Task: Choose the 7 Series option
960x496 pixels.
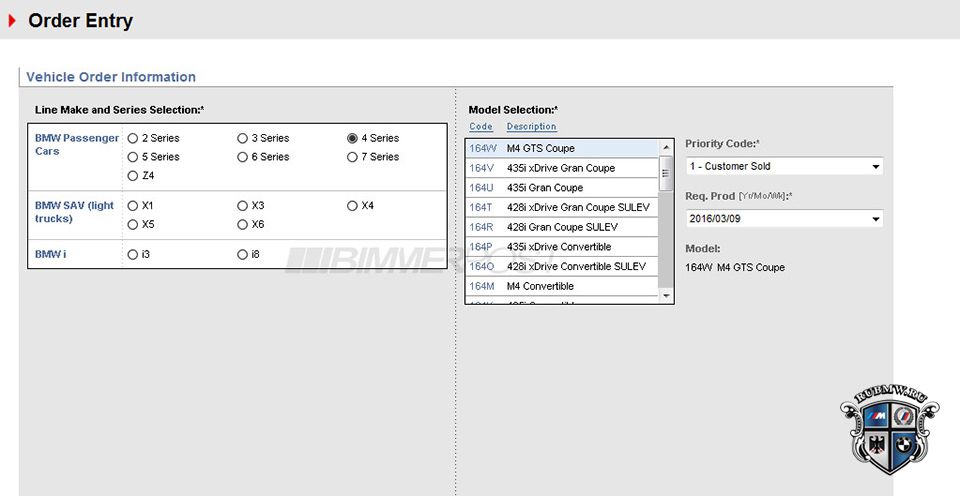Action: (x=352, y=157)
